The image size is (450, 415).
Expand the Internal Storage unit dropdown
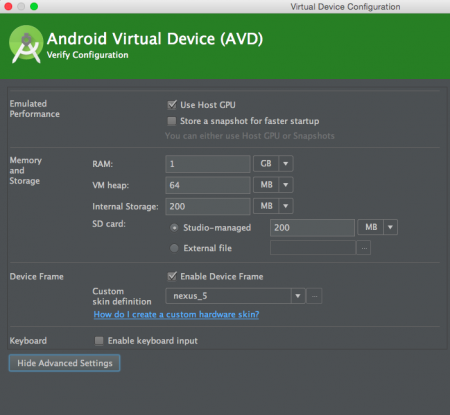pos(273,206)
